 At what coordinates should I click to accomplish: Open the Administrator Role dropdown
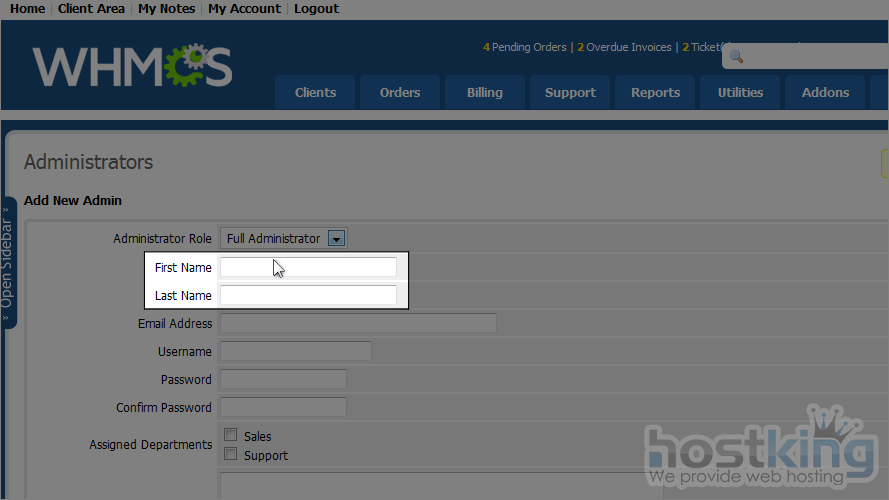tap(336, 239)
